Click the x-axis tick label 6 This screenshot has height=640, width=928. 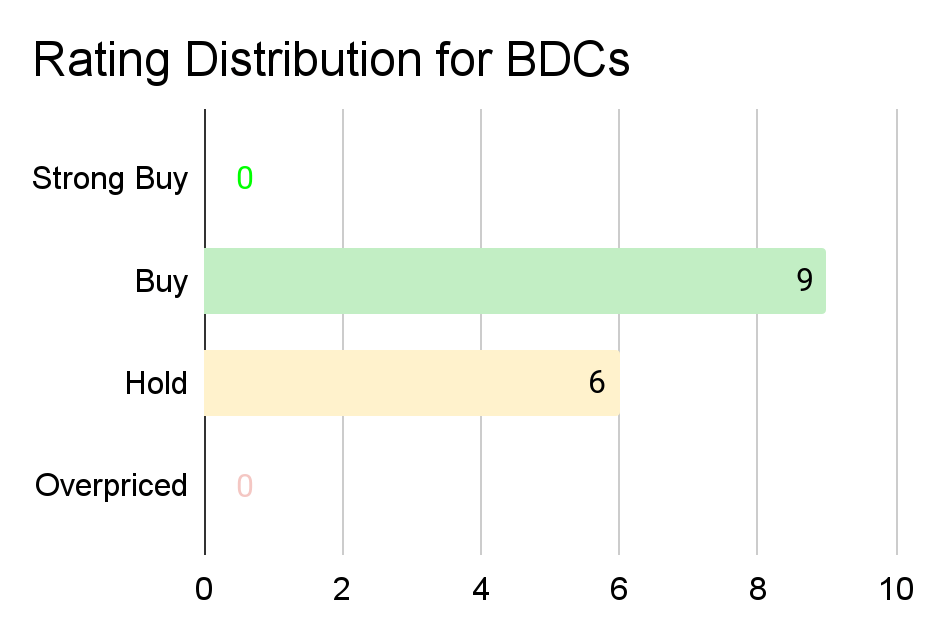619,589
